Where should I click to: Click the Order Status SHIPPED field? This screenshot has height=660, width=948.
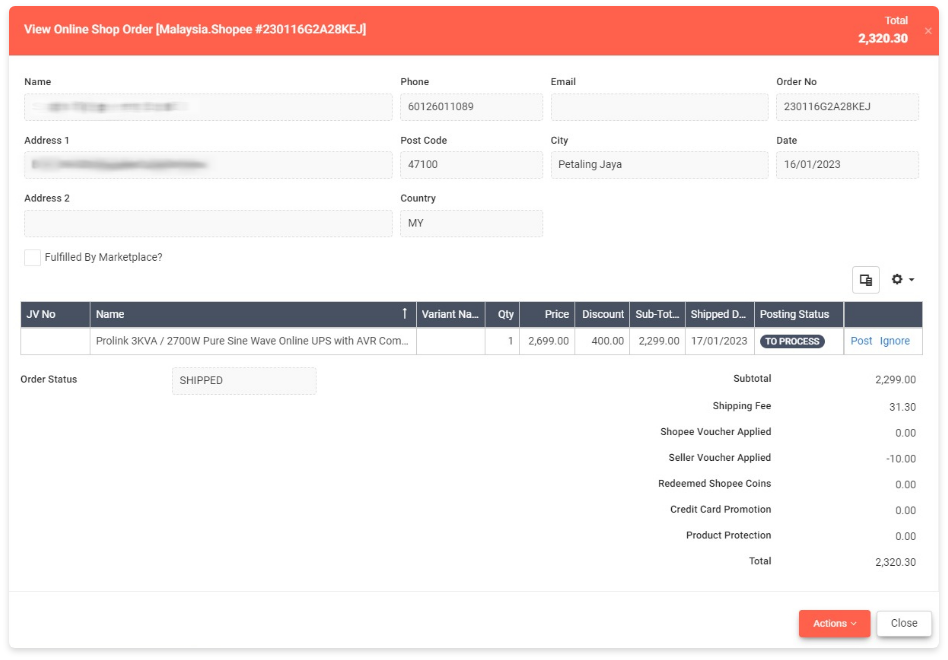tap(243, 381)
